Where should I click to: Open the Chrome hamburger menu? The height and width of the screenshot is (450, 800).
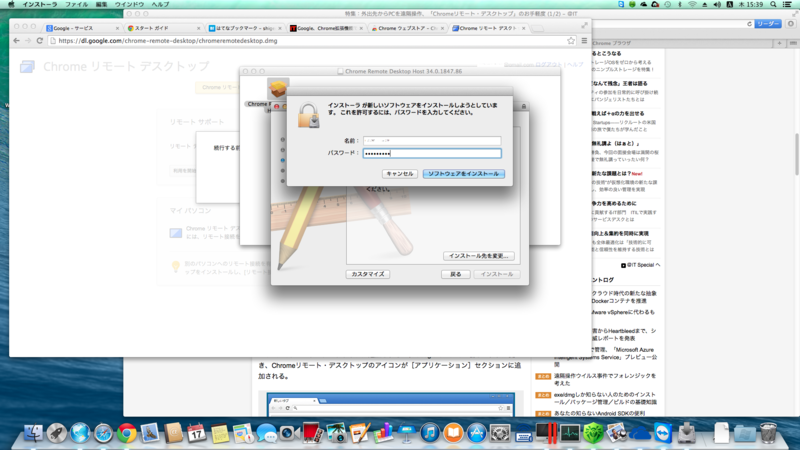[x=584, y=41]
